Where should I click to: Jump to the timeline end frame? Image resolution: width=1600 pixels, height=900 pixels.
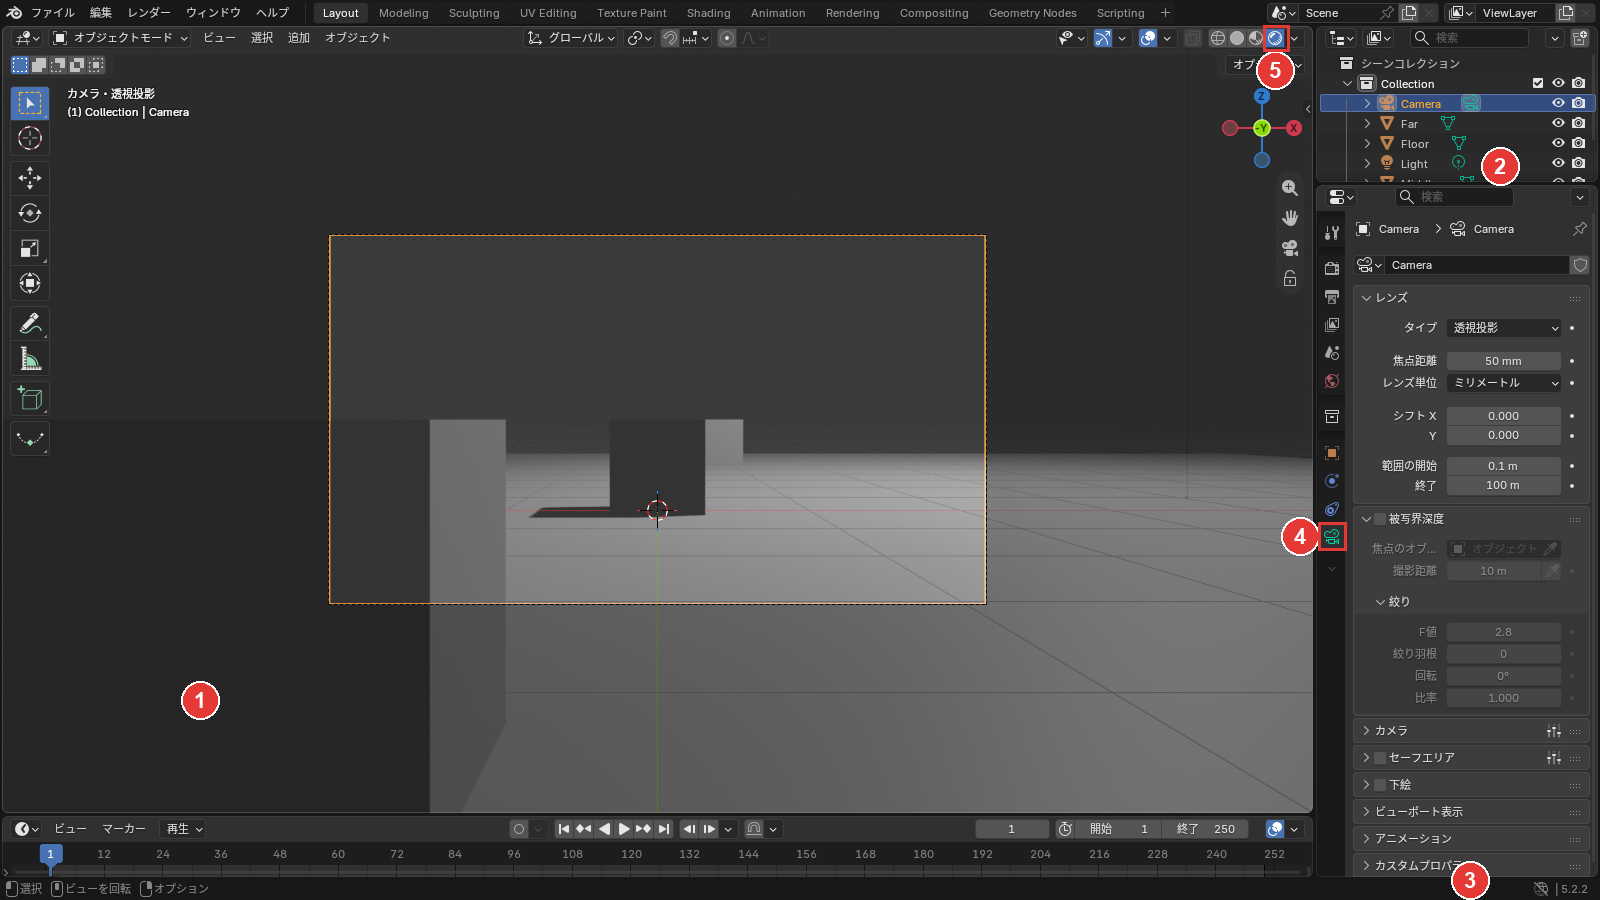tap(664, 829)
